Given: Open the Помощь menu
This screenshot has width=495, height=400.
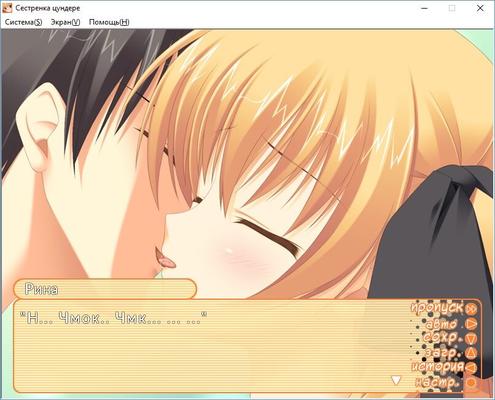Looking at the screenshot, I should point(109,22).
